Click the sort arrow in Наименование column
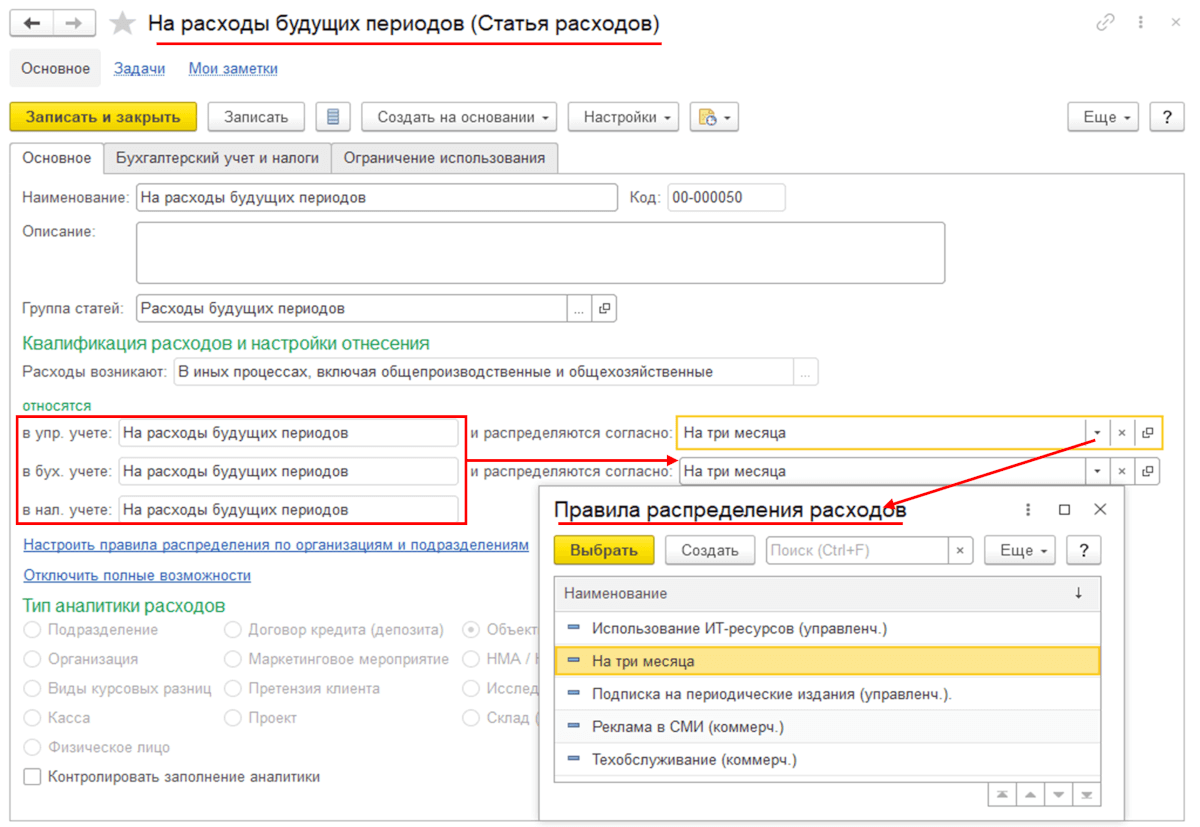 [1078, 593]
